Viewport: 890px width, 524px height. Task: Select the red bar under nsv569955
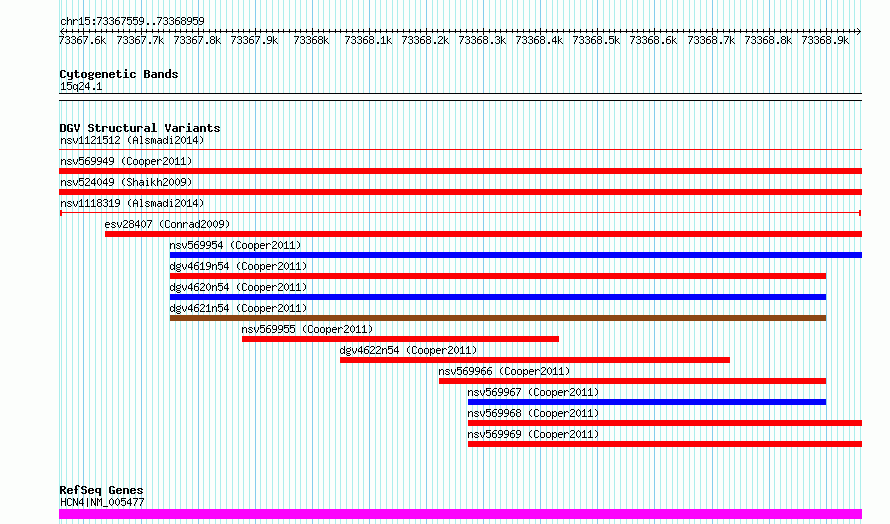coord(400,339)
